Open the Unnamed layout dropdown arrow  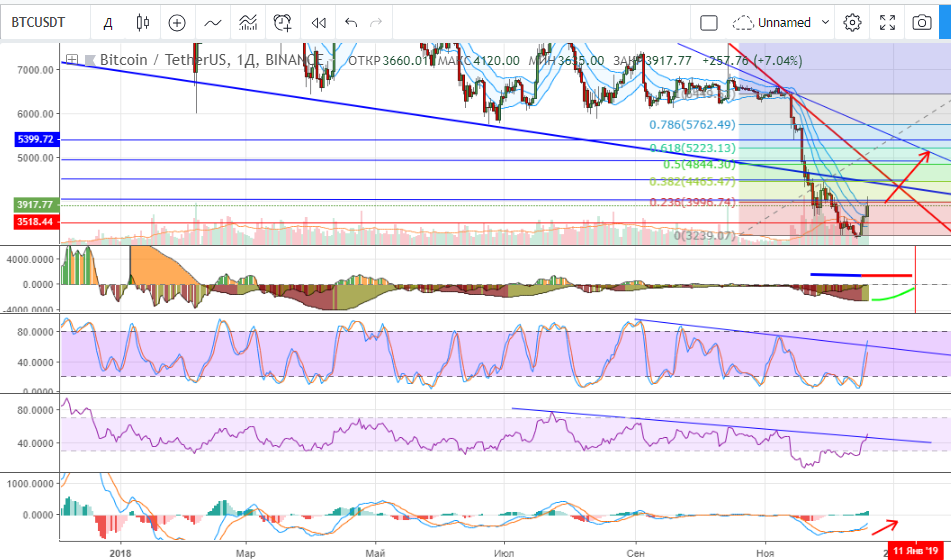pyautogui.click(x=825, y=22)
